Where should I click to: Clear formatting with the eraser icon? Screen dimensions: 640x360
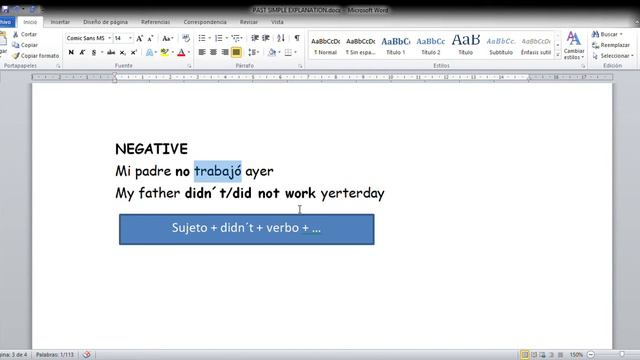[x=186, y=38]
